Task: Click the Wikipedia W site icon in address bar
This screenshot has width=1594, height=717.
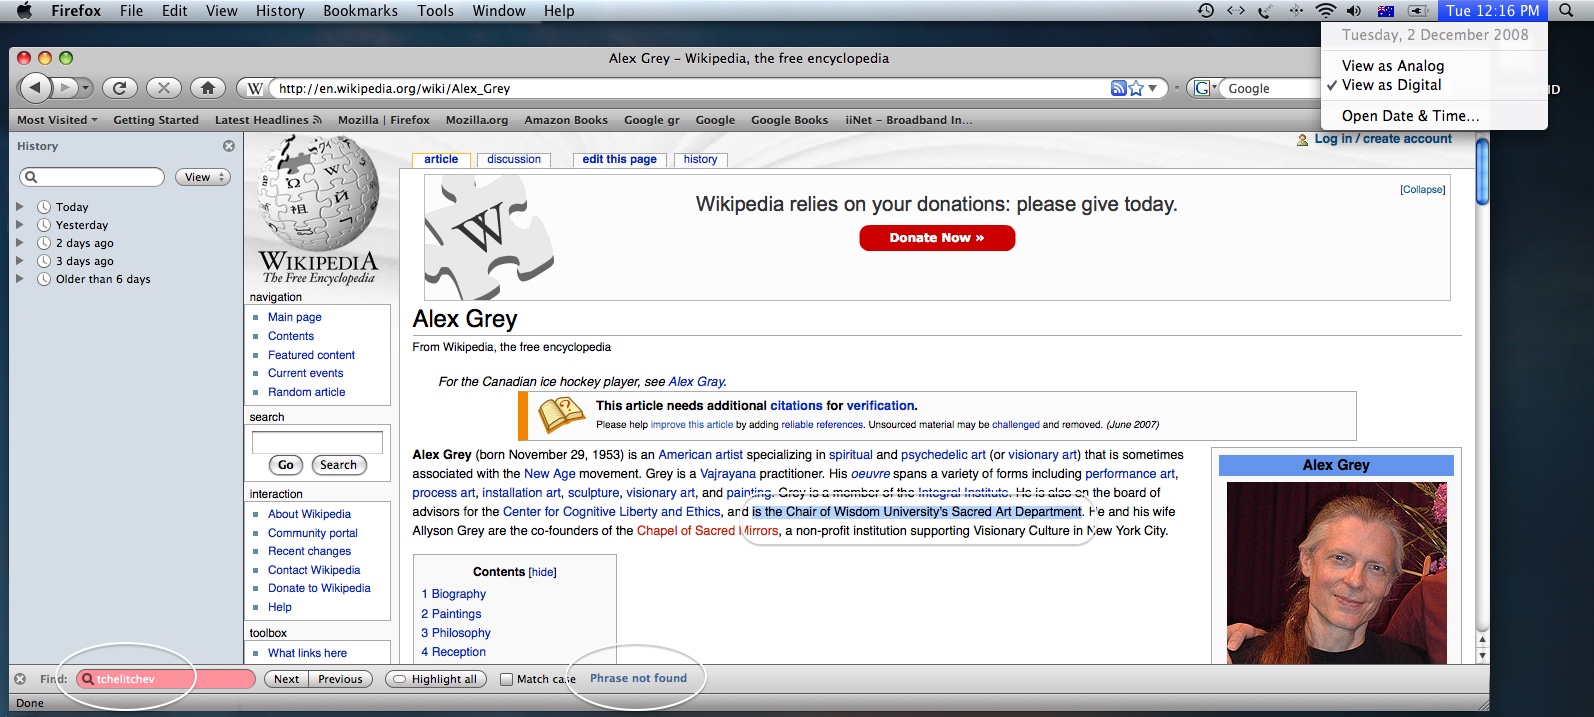Action: pyautogui.click(x=255, y=88)
